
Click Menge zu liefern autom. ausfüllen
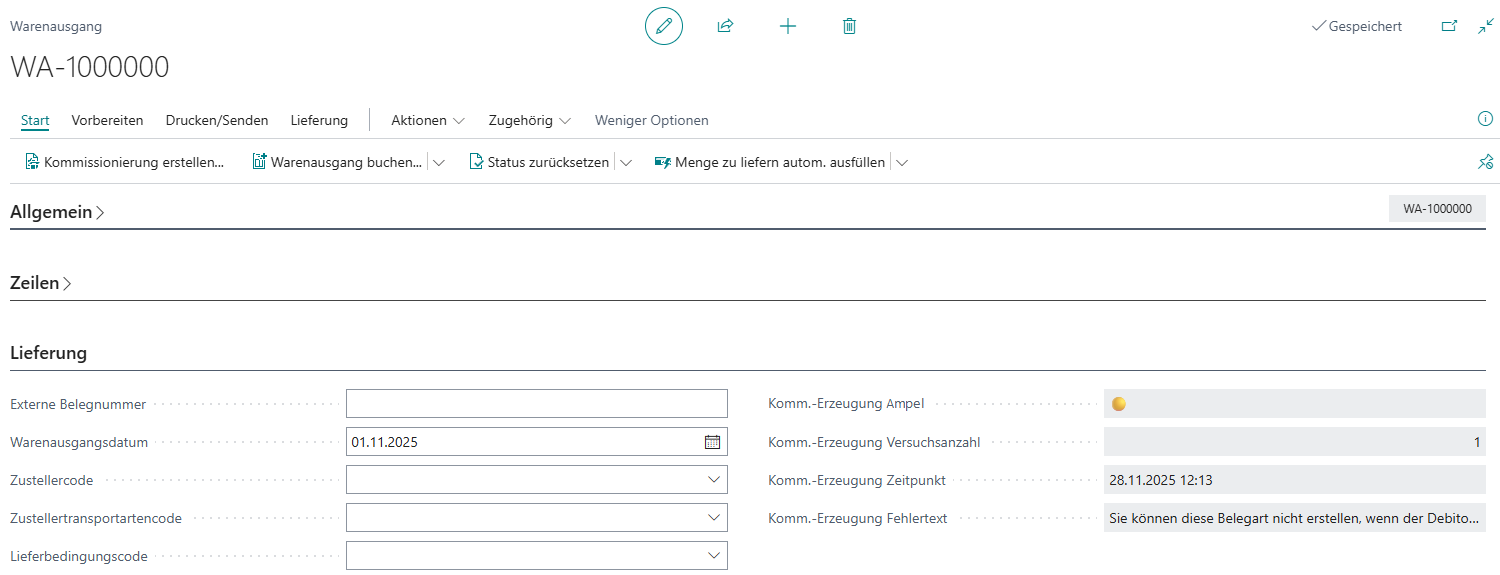tap(770, 162)
